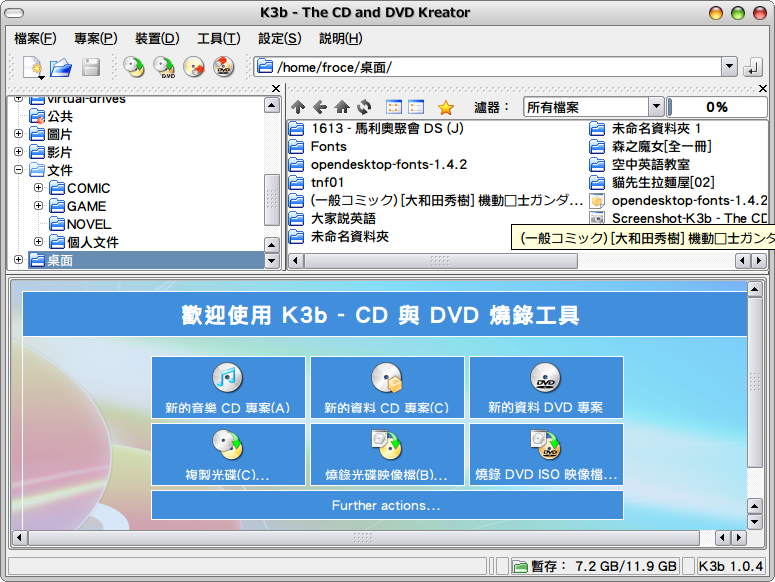The height and width of the screenshot is (582, 775).
Task: Open the 檔案(F) menu
Action: point(35,38)
